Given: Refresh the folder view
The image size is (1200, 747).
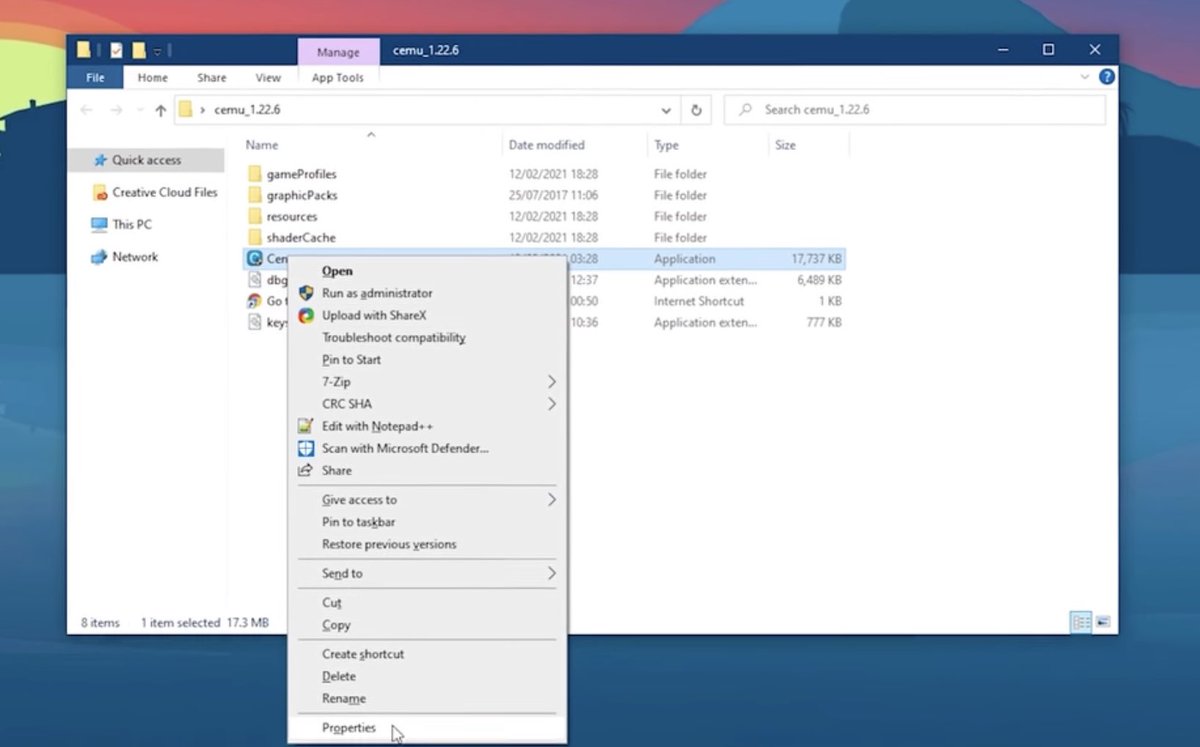Looking at the screenshot, I should (x=696, y=110).
